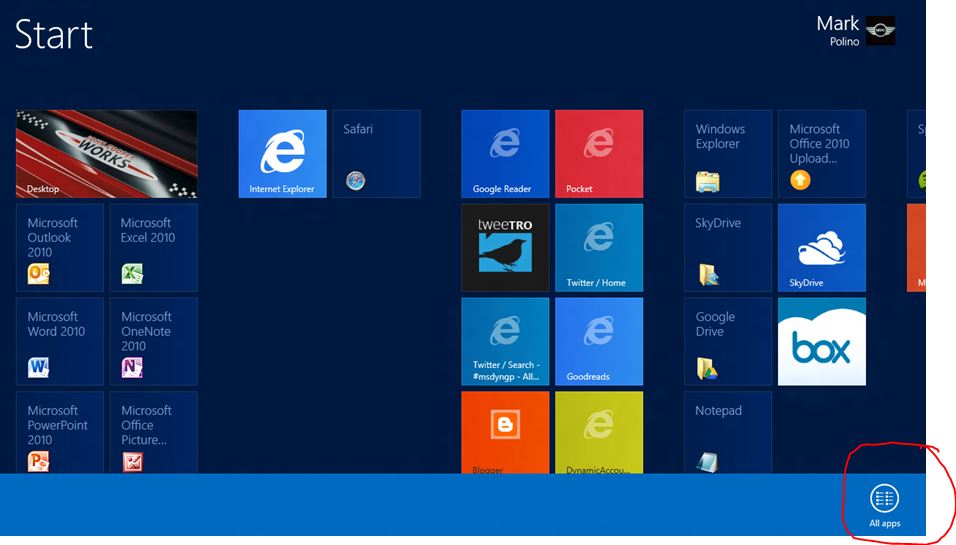Screen dimensions: 956x545
Task: Open Microsoft Excel 2010 tile
Action: coord(154,248)
